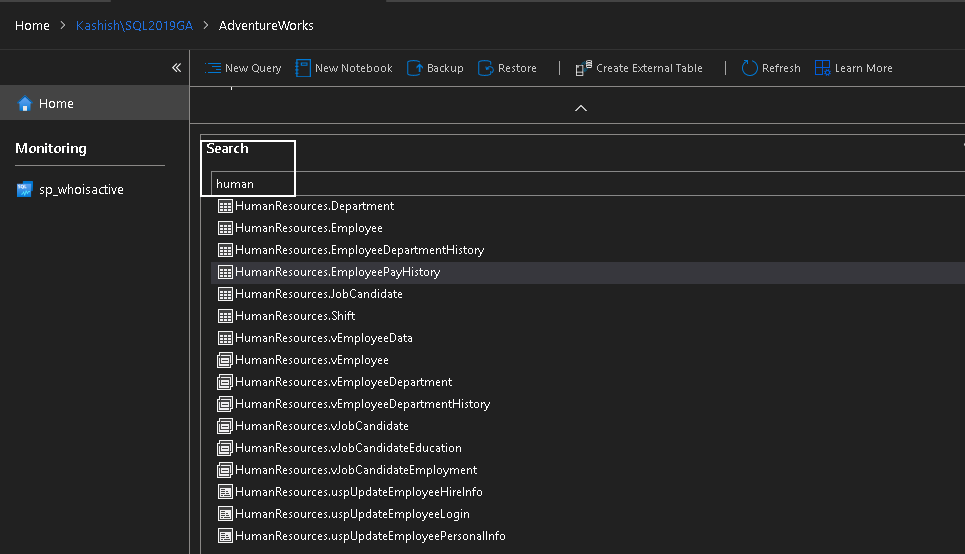
Task: Click the HumanResources.Shift table icon
Action: [x=225, y=316]
